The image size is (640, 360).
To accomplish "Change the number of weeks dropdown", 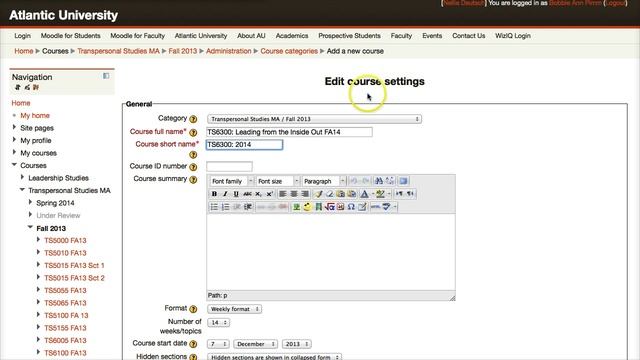I will click(218, 322).
